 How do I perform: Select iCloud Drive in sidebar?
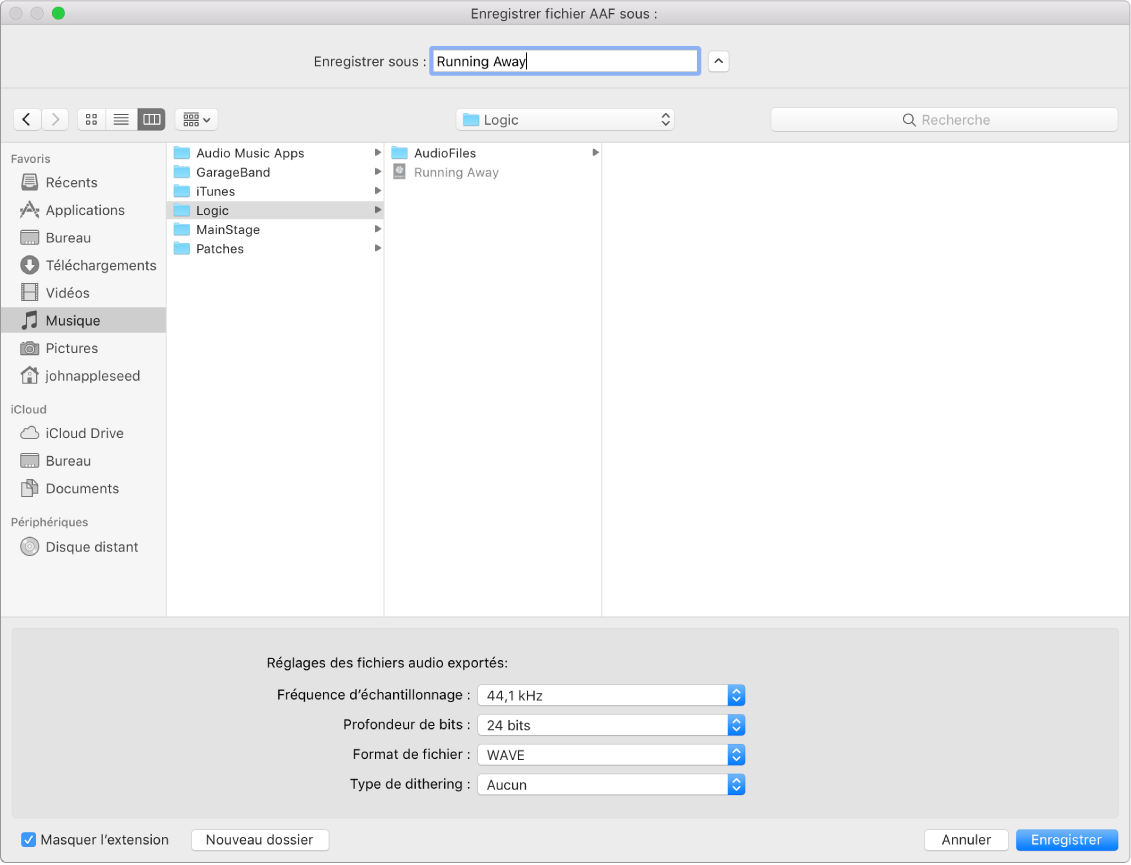(84, 433)
